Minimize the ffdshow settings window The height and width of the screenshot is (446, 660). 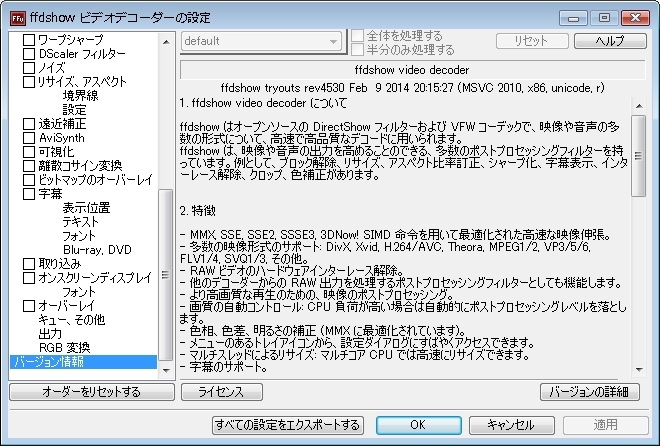click(573, 18)
